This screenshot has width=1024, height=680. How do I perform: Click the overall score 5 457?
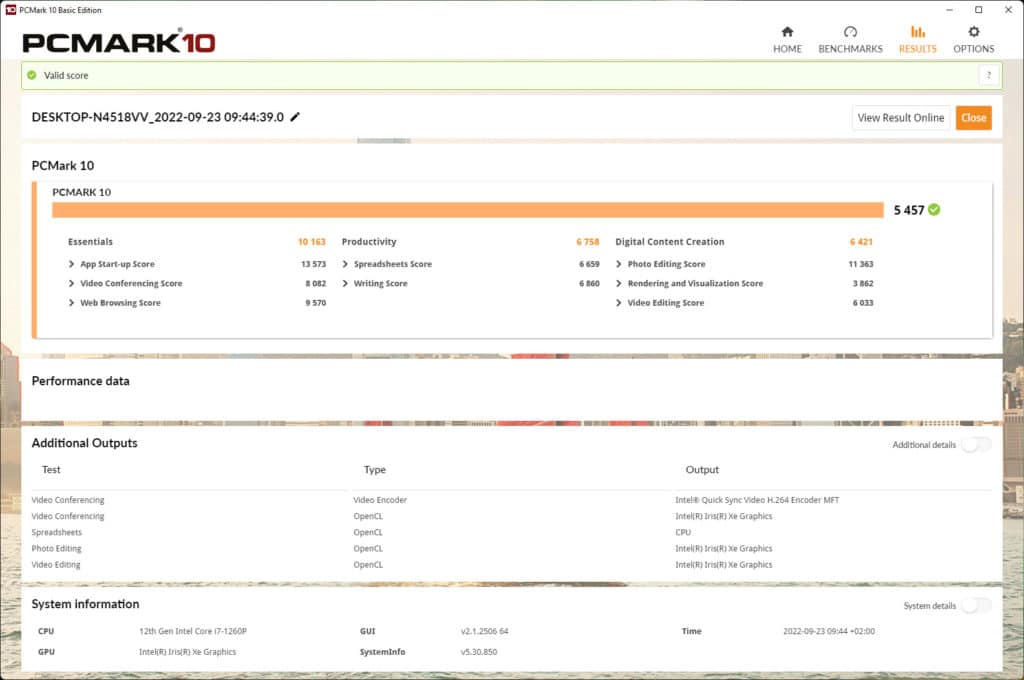click(909, 210)
